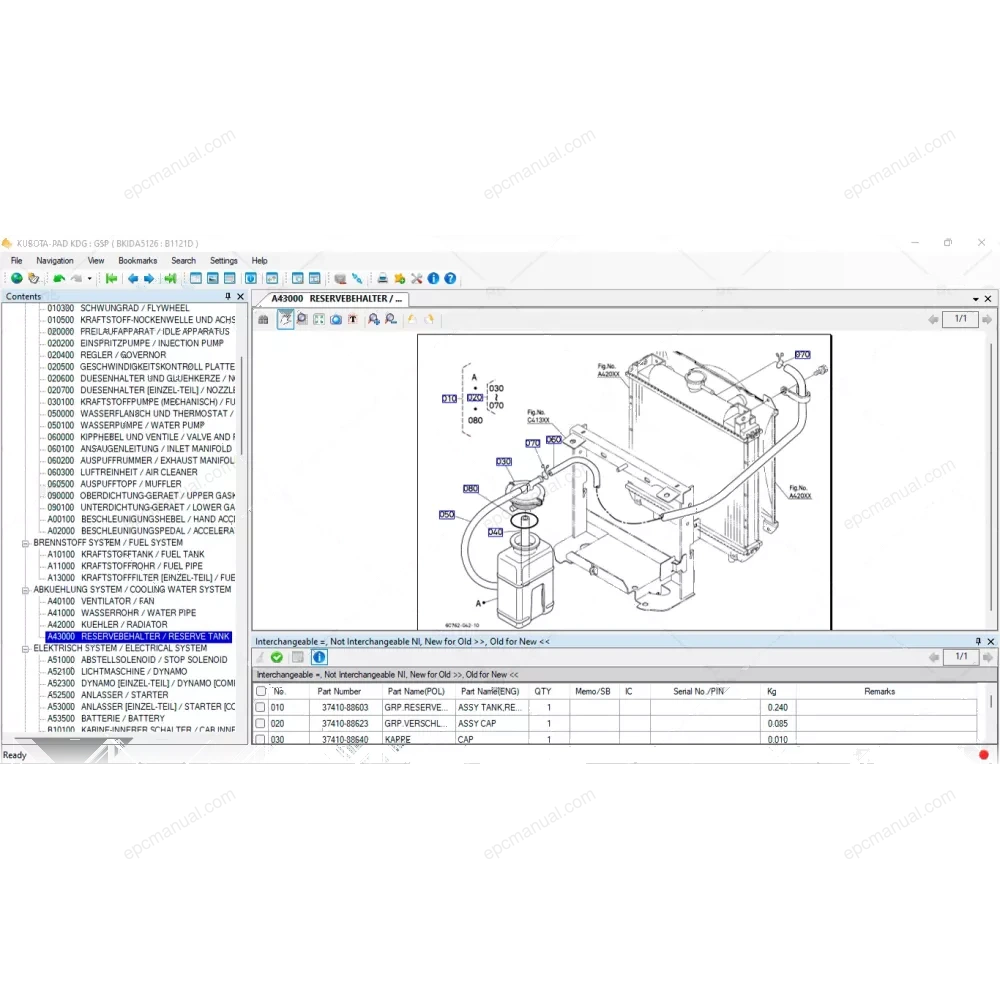The width and height of the screenshot is (1000, 1000).
Task: Click the yellow puzzle piece icon
Action: pos(400,278)
